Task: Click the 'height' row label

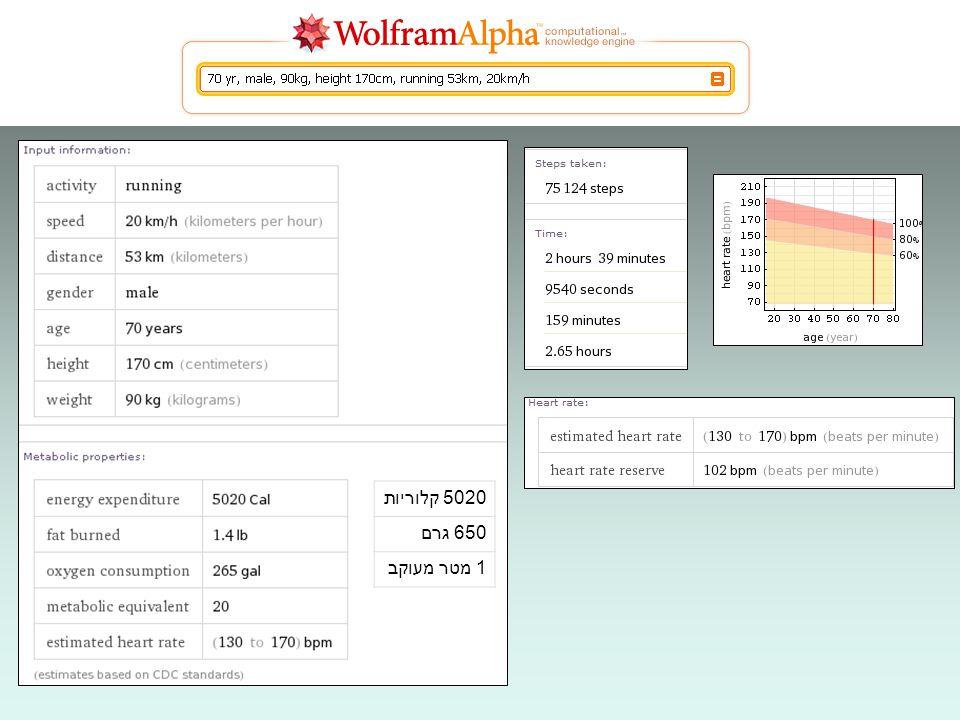Action: click(x=68, y=364)
